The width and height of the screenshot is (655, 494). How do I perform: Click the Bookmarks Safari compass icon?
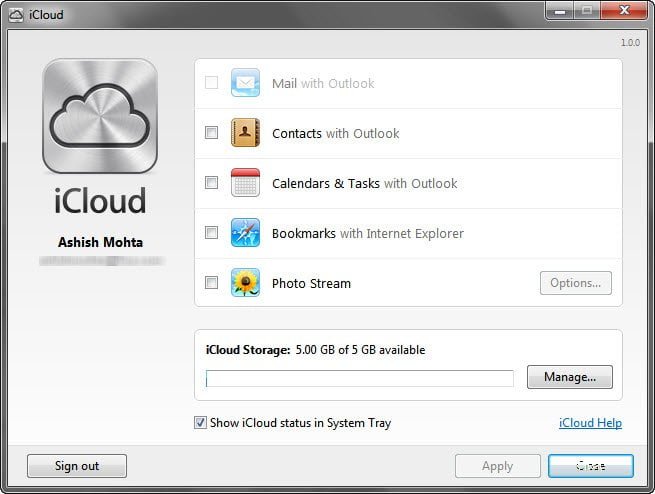pyautogui.click(x=245, y=233)
